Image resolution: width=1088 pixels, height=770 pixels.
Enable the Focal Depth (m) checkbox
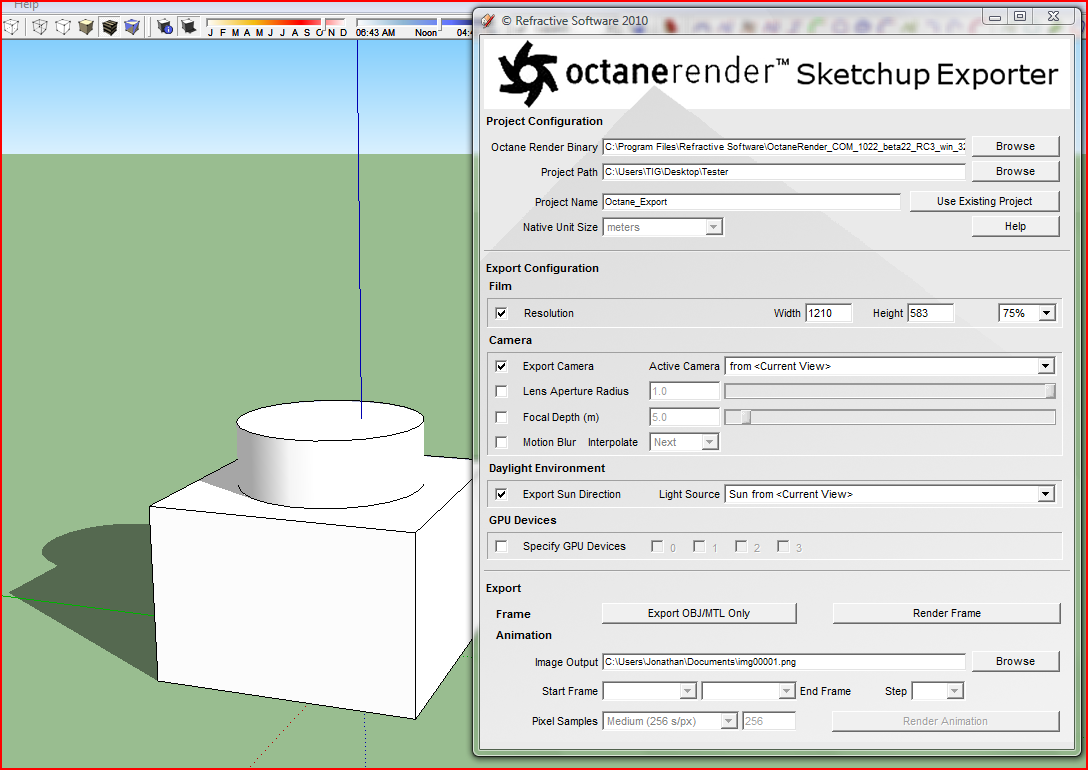501,417
